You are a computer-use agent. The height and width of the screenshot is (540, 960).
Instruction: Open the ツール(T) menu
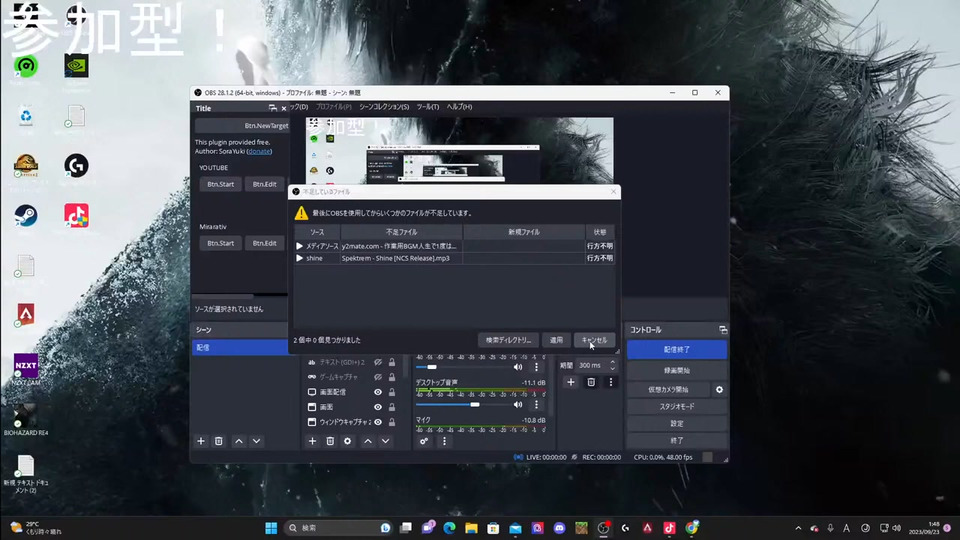pyautogui.click(x=427, y=107)
